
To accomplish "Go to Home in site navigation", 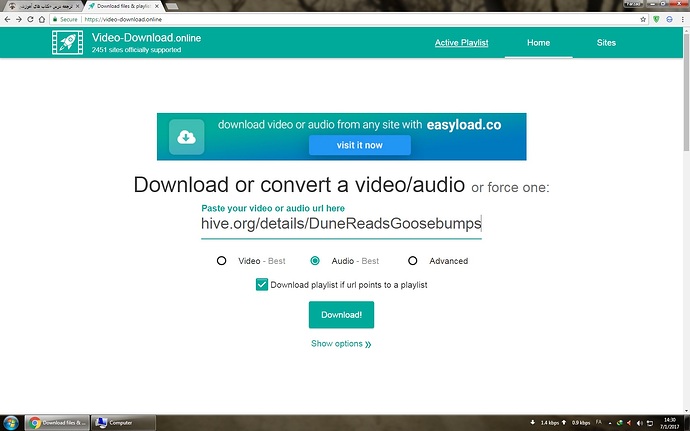I will [x=539, y=43].
